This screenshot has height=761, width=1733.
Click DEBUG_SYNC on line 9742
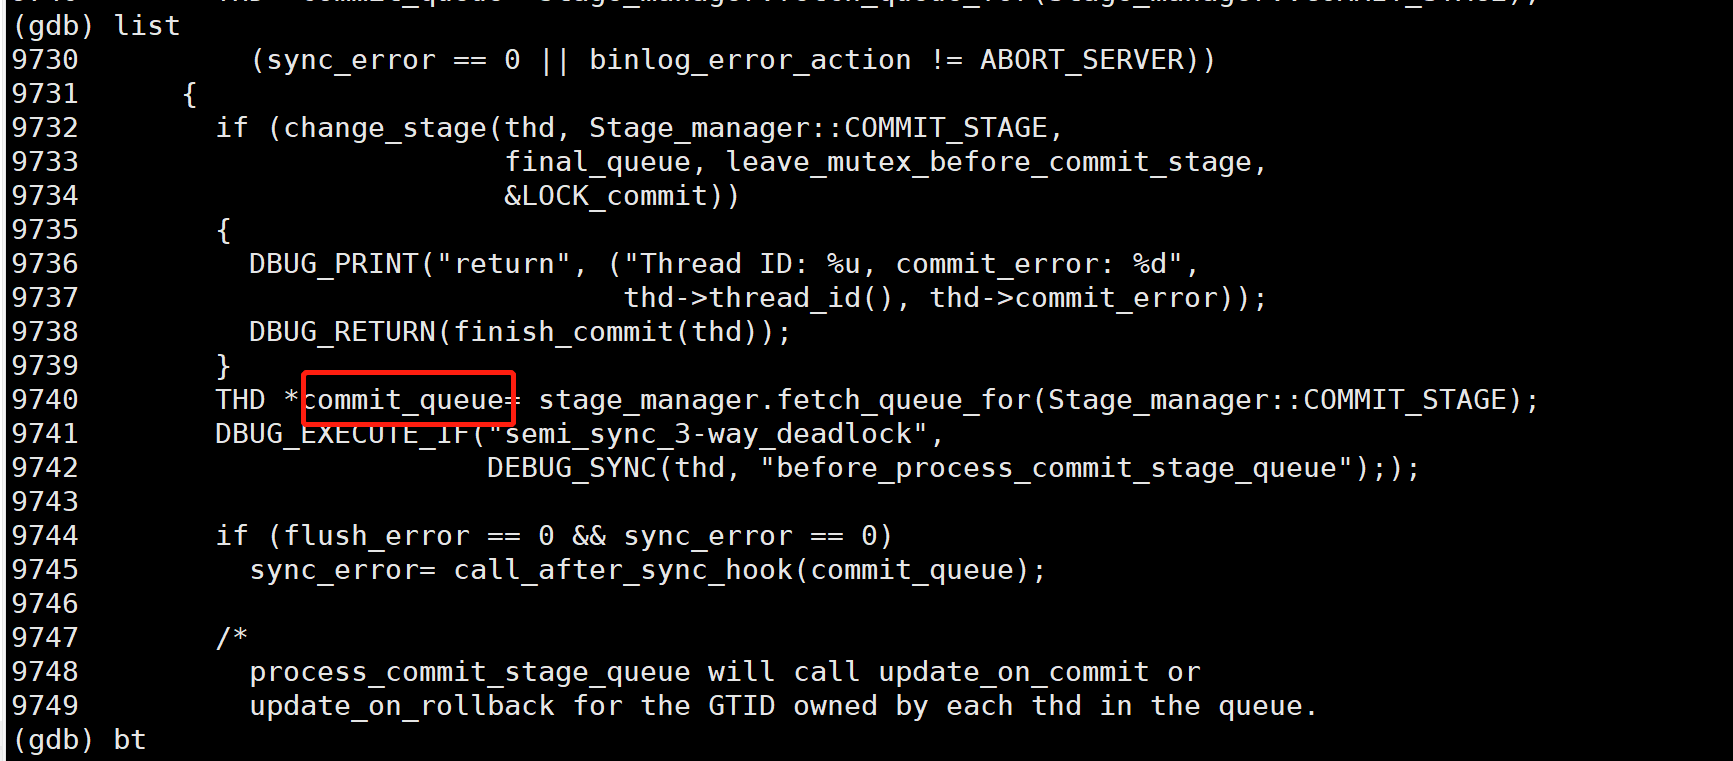point(572,468)
